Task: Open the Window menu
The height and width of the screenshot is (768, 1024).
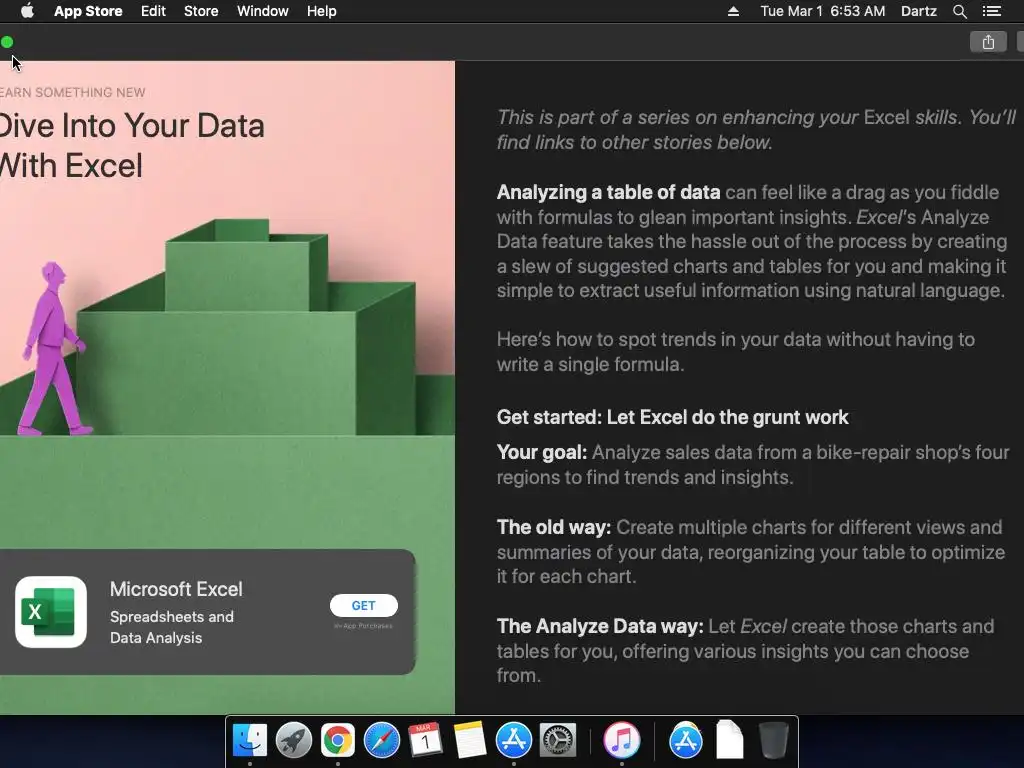Action: tap(263, 11)
